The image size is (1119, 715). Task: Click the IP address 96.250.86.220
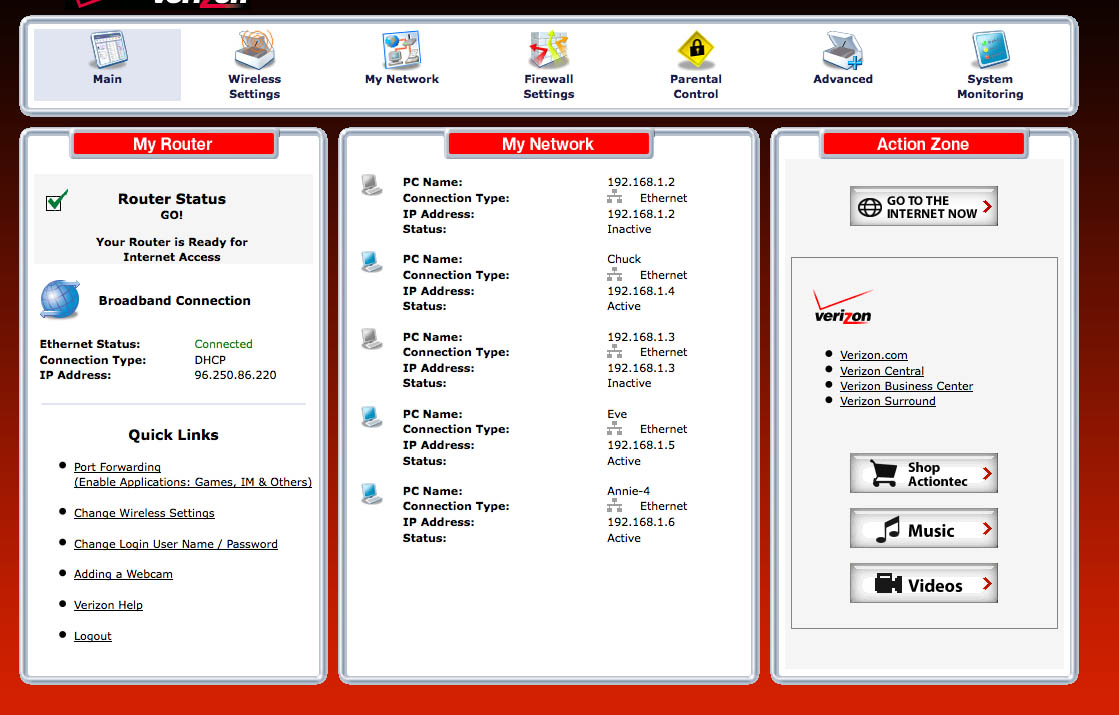point(235,375)
